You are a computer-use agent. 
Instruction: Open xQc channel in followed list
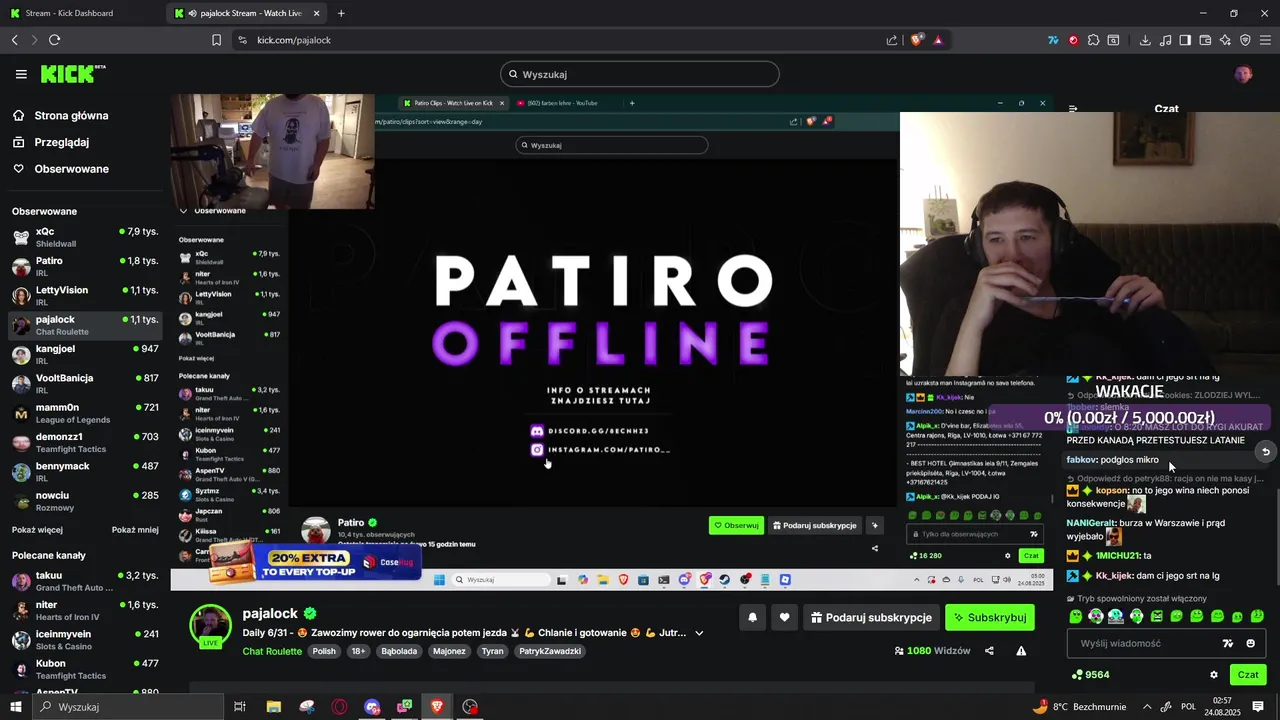85,237
